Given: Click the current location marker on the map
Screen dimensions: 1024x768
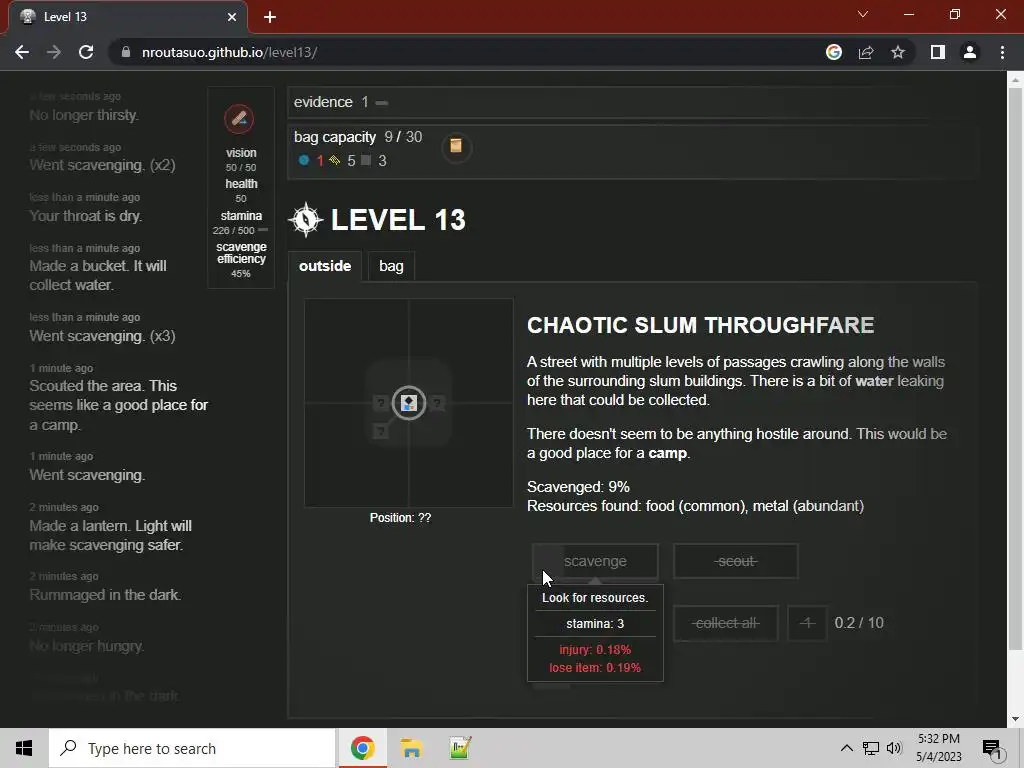Looking at the screenshot, I should coord(409,403).
